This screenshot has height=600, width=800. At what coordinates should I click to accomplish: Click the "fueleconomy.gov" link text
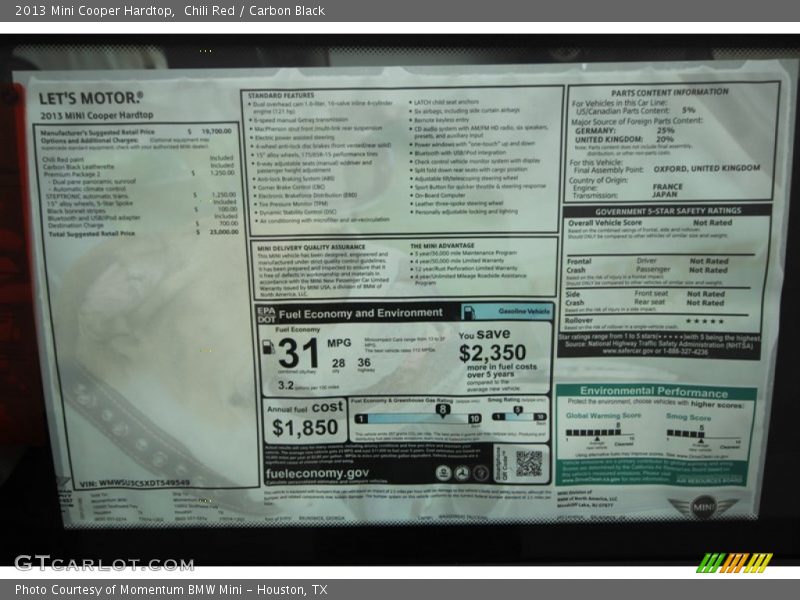coord(317,473)
